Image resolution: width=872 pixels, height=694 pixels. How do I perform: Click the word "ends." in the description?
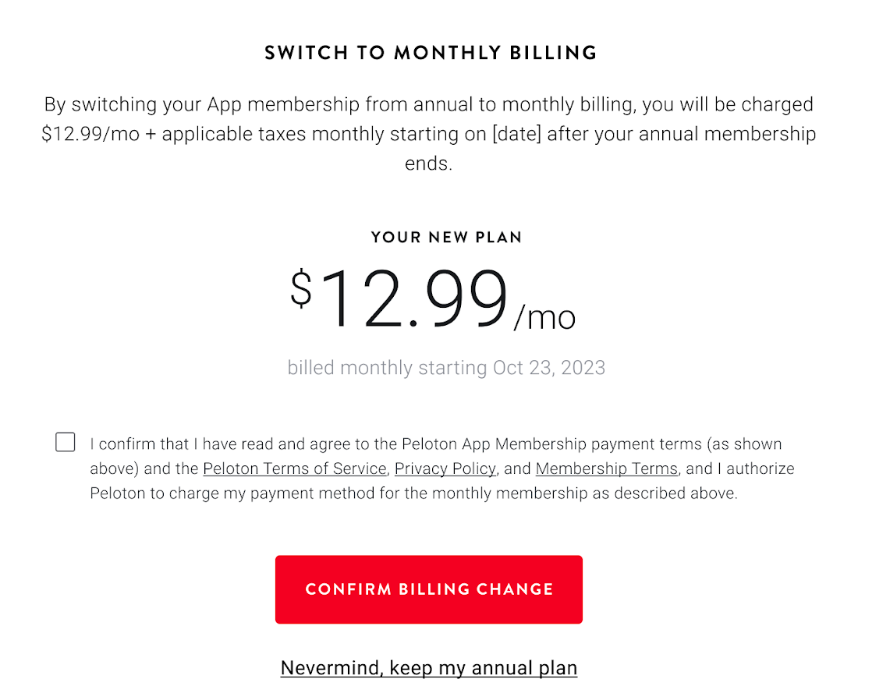429,163
